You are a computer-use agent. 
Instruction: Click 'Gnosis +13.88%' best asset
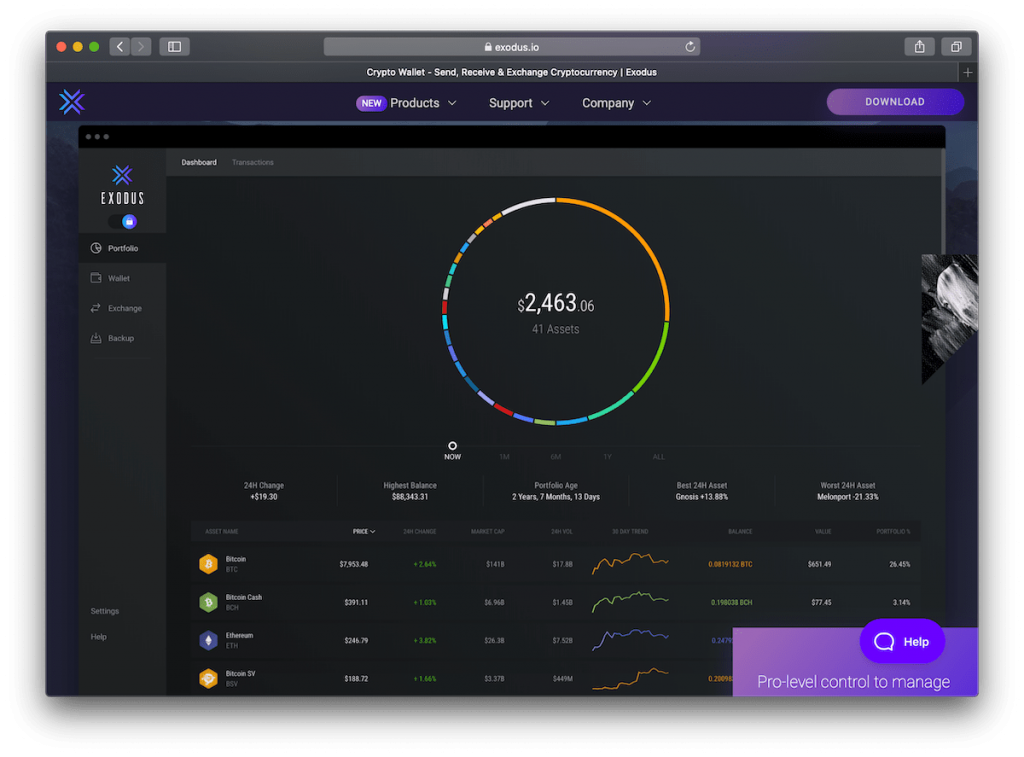pos(702,497)
